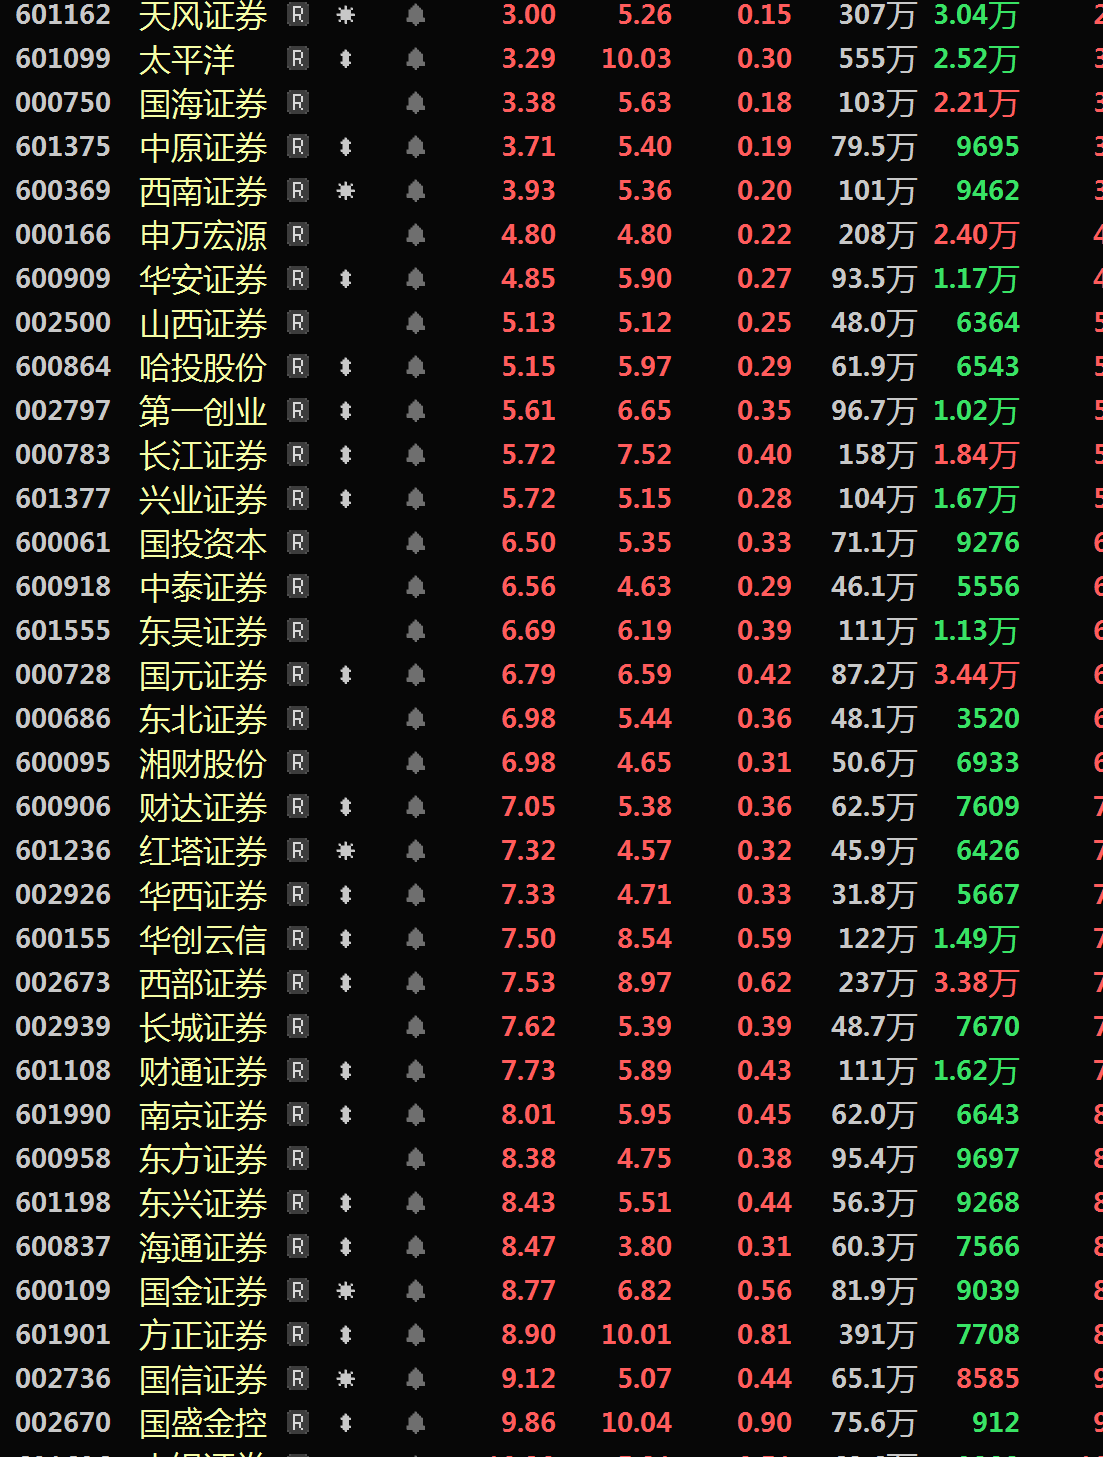Click the sun-shaped marker icon beside 红塔证券

(x=346, y=851)
